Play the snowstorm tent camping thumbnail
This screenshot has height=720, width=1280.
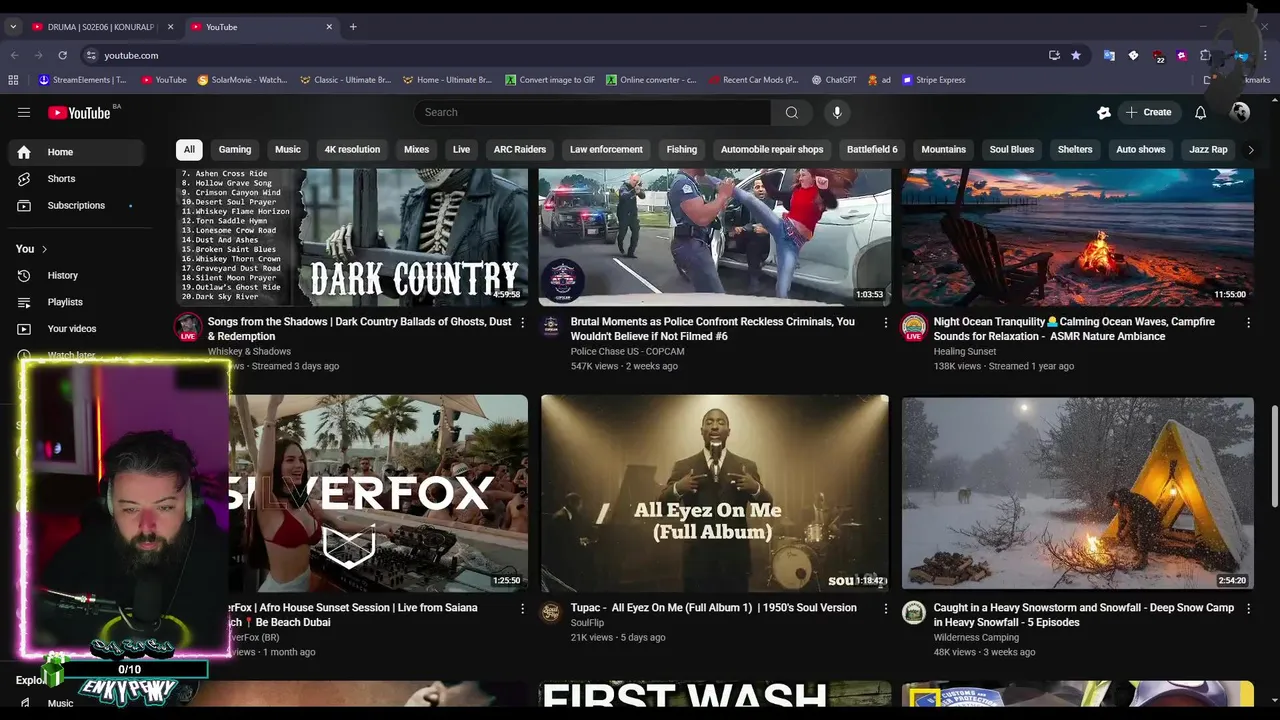point(1078,493)
